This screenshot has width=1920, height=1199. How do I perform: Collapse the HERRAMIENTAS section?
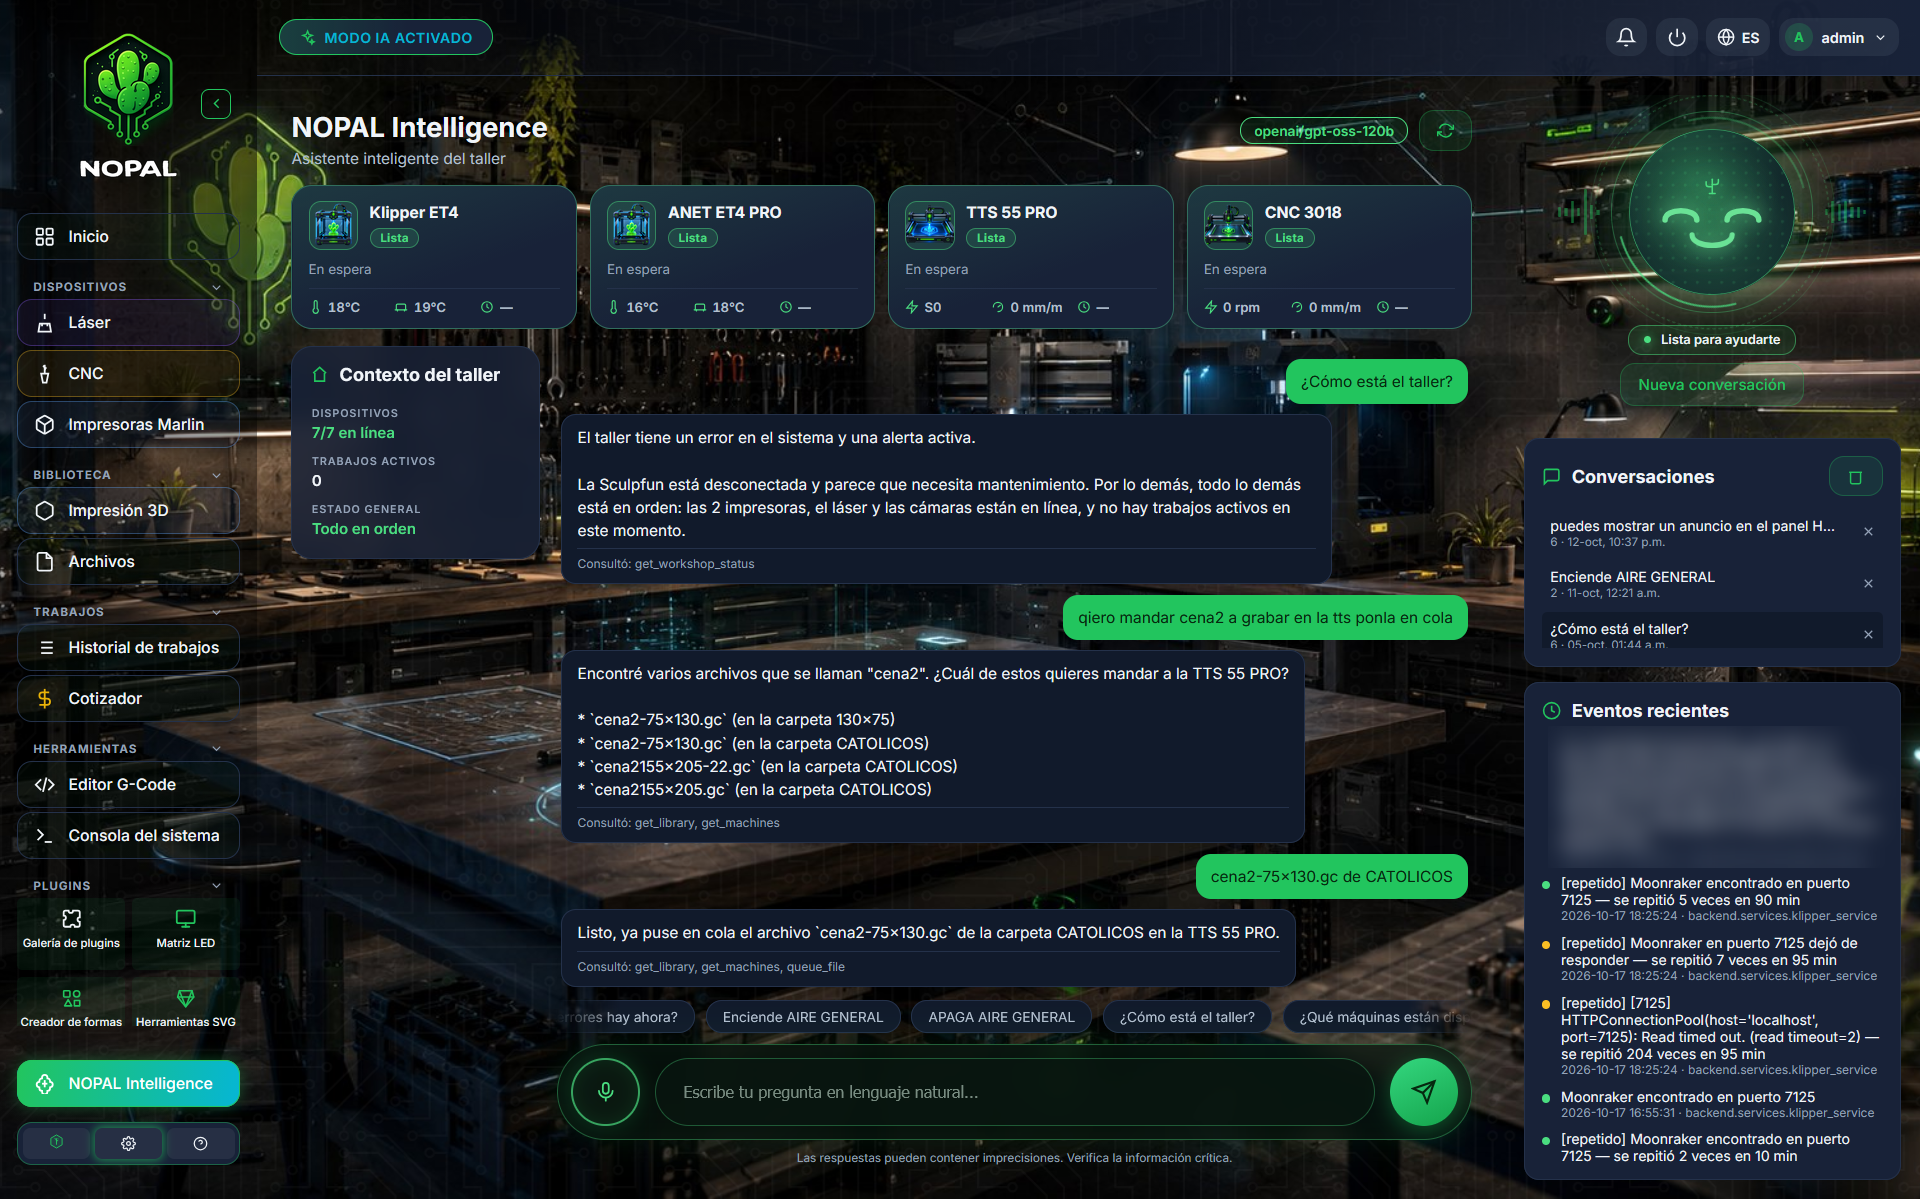click(216, 749)
